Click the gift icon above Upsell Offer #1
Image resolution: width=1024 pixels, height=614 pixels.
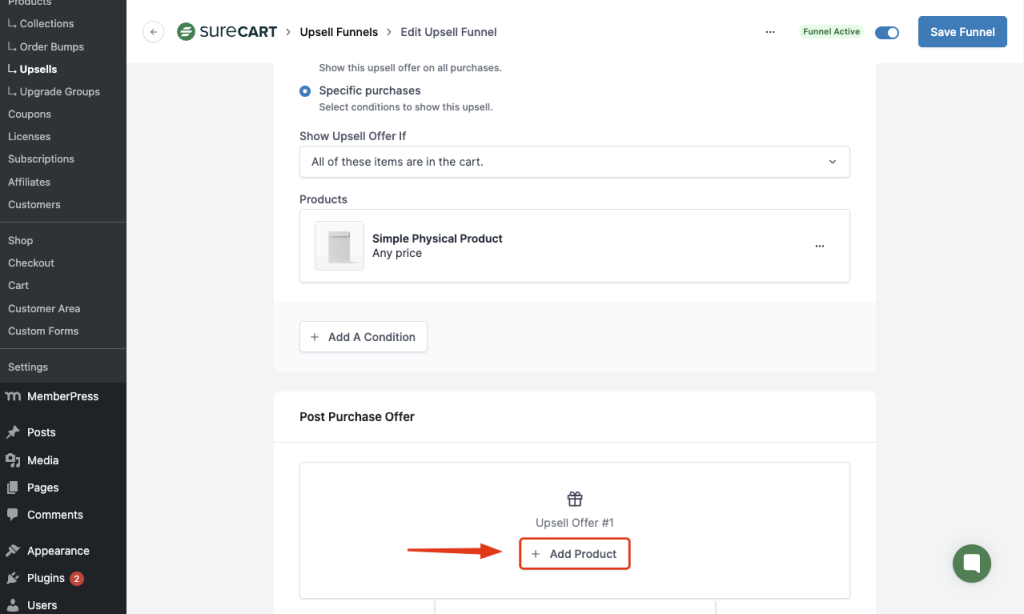coord(575,499)
